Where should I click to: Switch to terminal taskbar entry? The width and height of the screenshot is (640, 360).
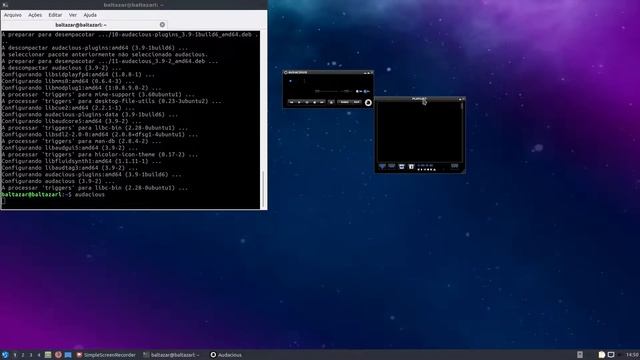(x=171, y=355)
